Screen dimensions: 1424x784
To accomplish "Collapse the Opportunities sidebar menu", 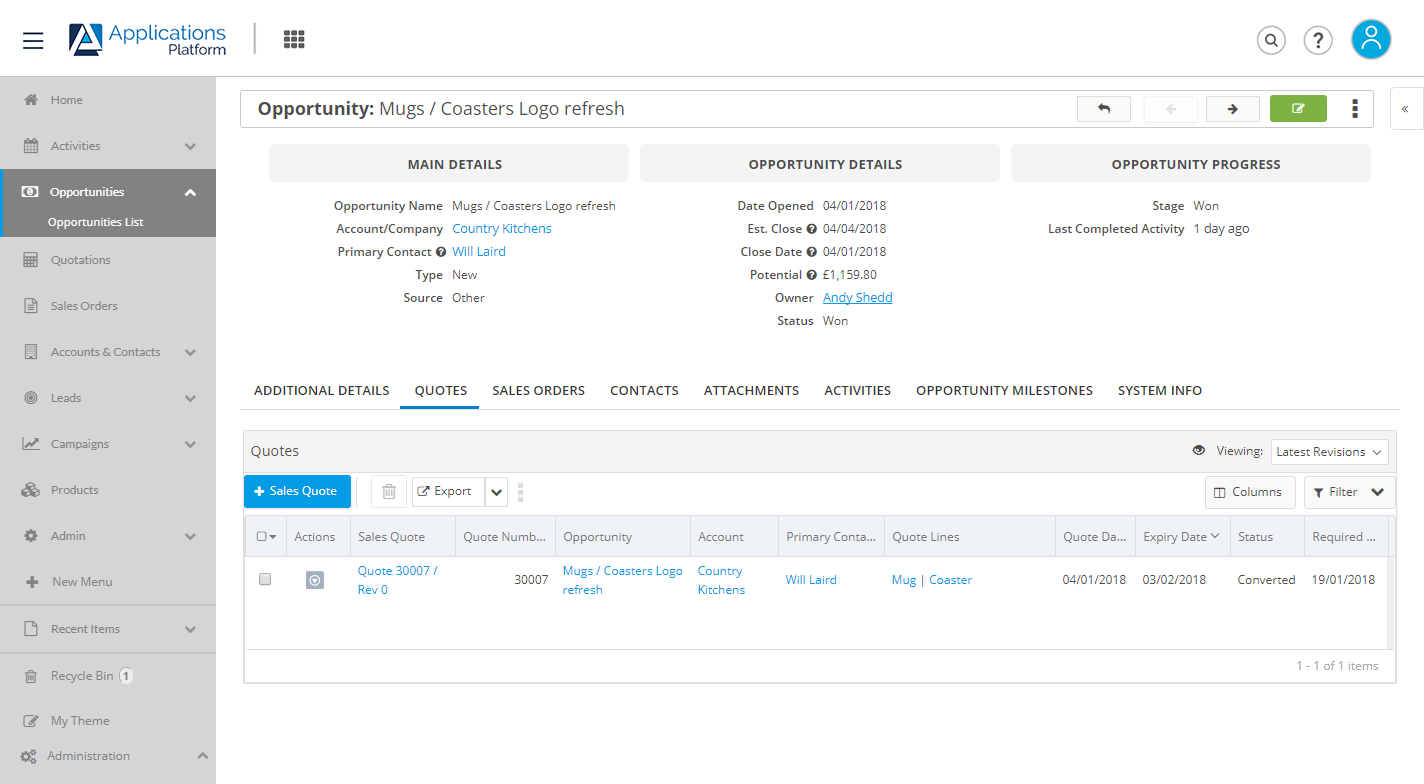I will [x=190, y=192].
